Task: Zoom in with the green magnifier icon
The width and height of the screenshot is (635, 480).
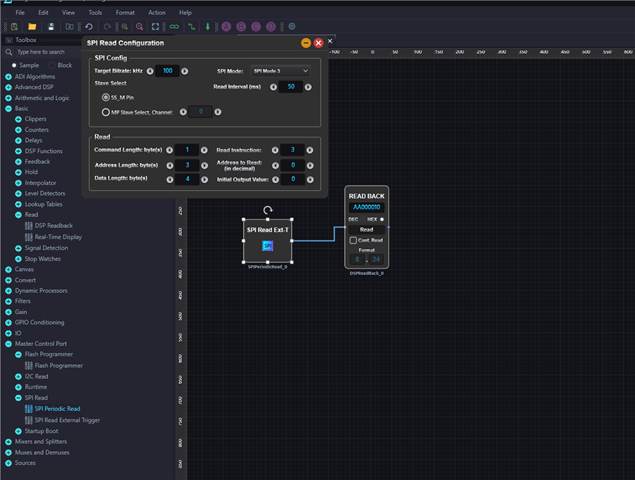Action: click(125, 27)
